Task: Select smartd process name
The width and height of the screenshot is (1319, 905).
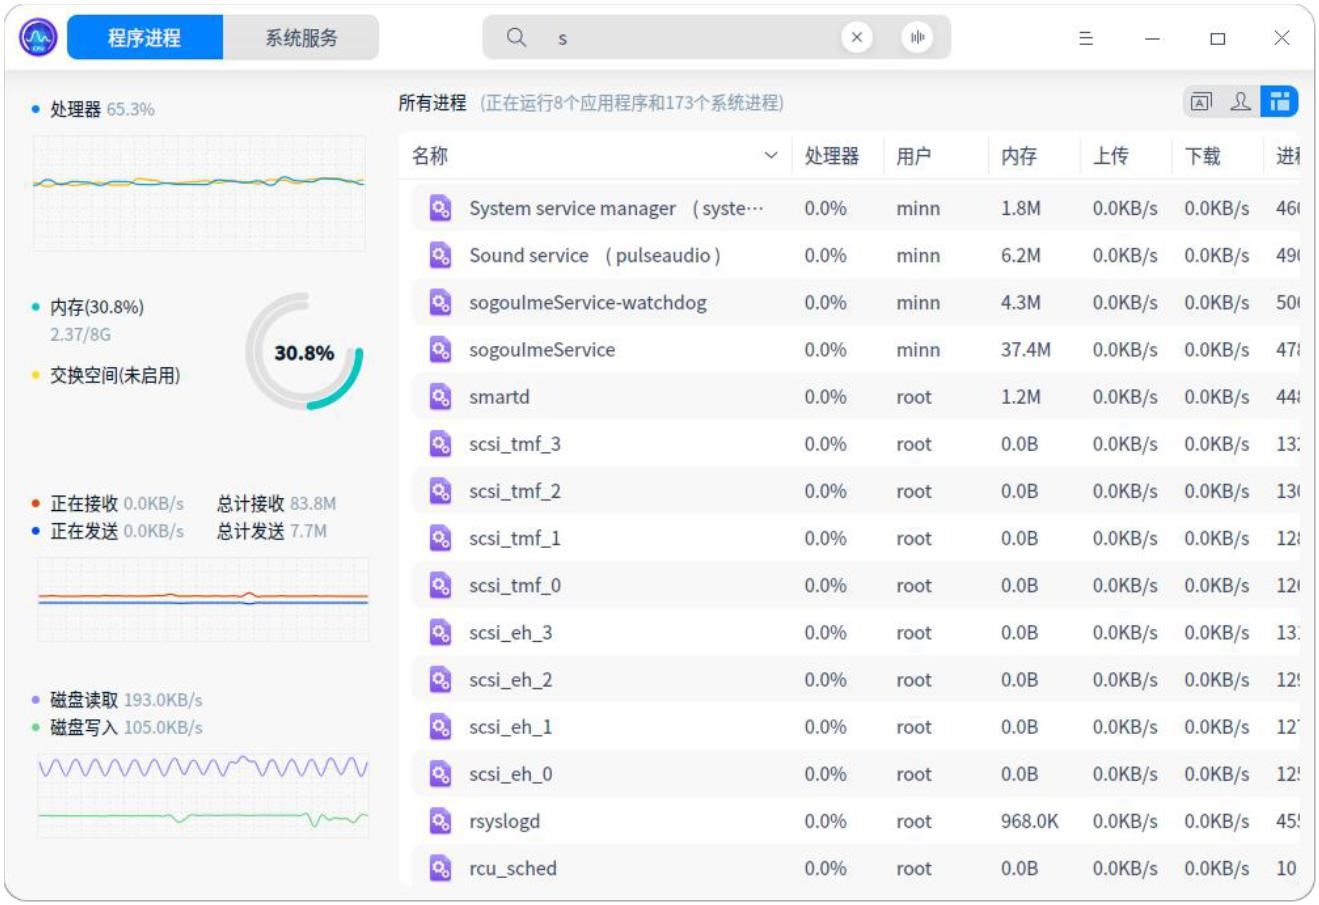Action: coord(499,397)
